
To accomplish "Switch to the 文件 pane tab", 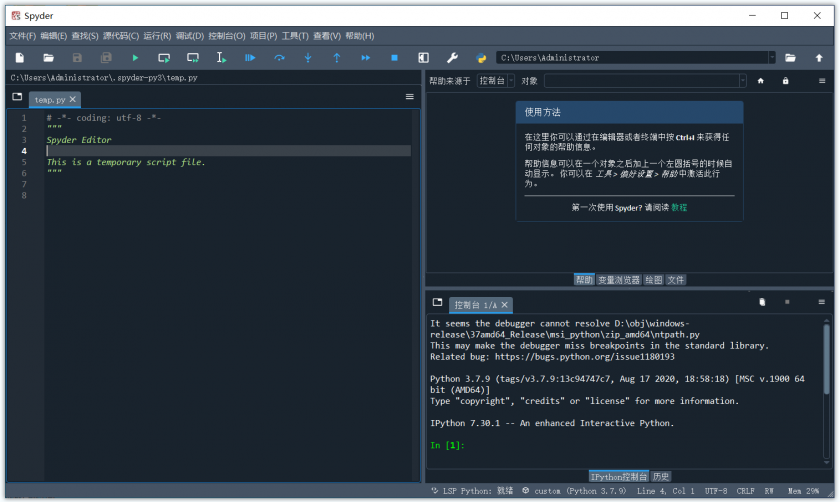I will [x=676, y=280].
